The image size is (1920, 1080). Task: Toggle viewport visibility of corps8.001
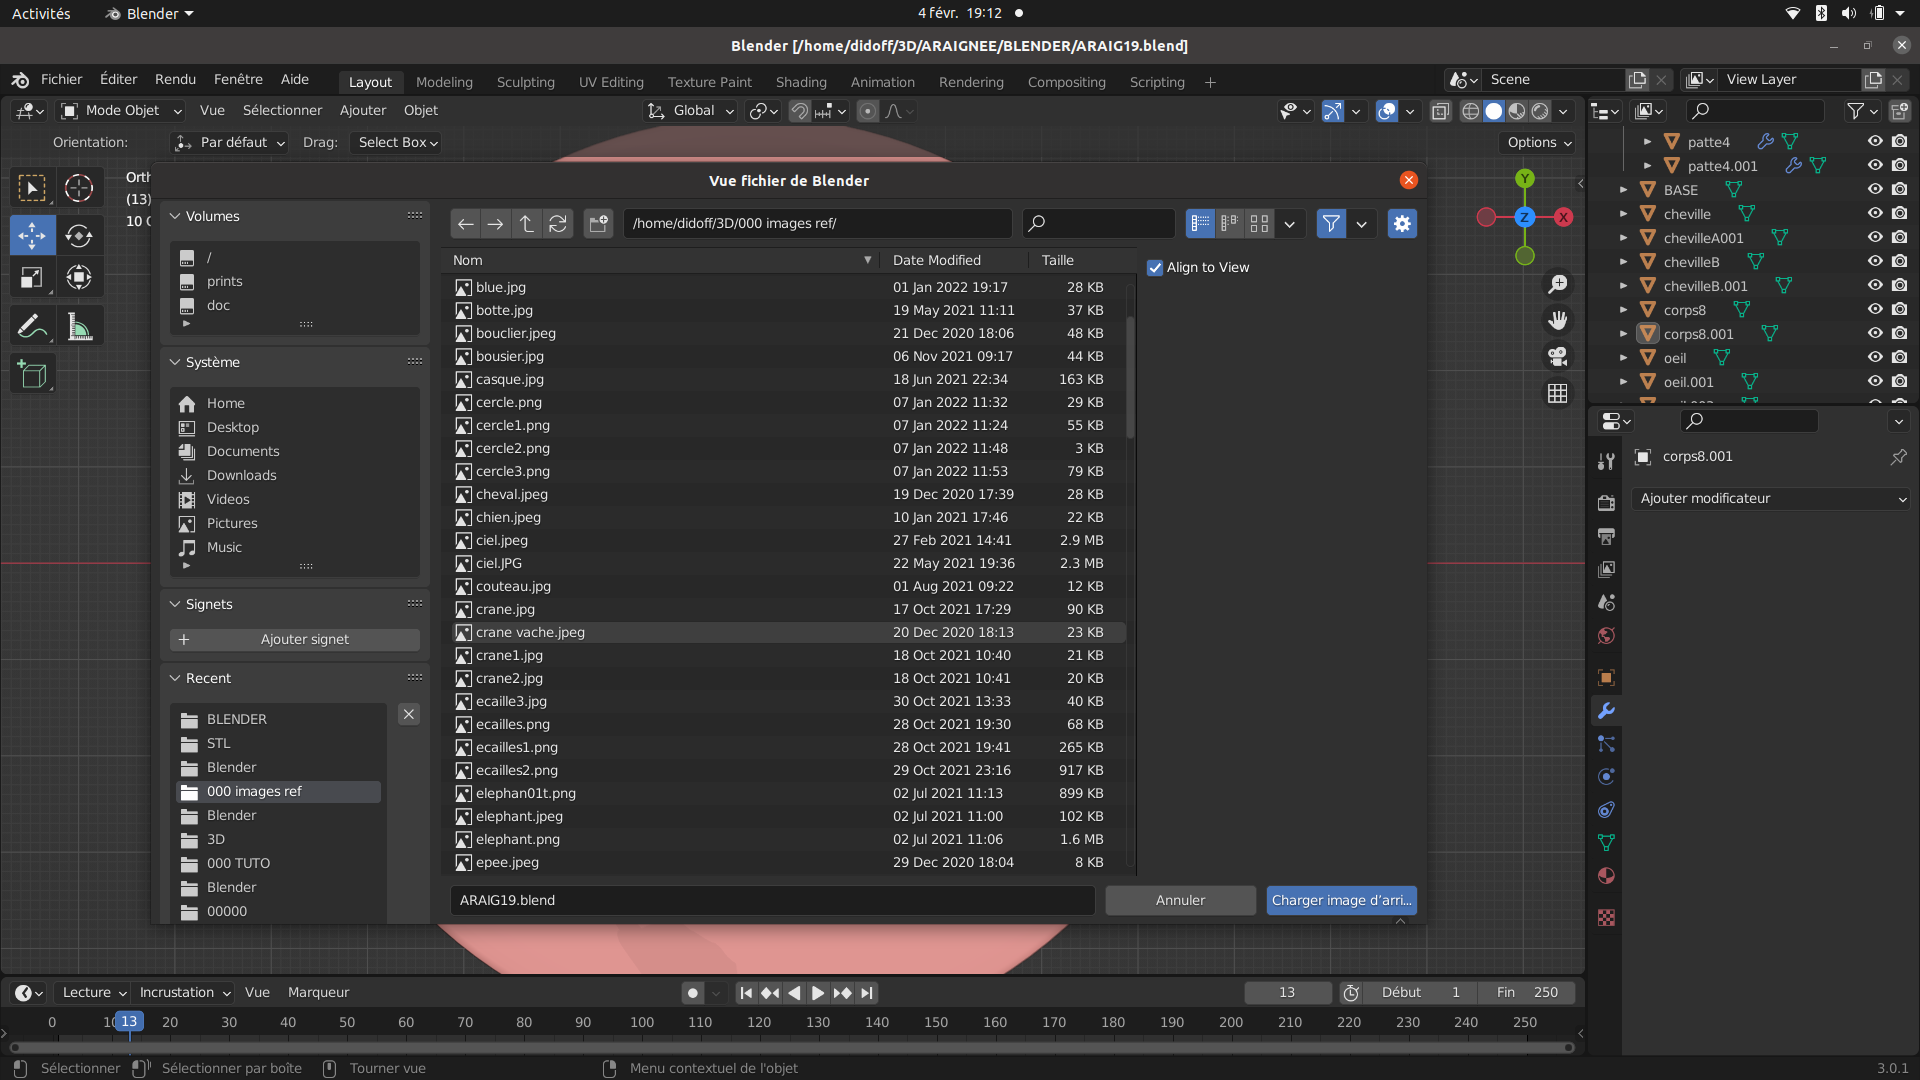pos(1875,334)
